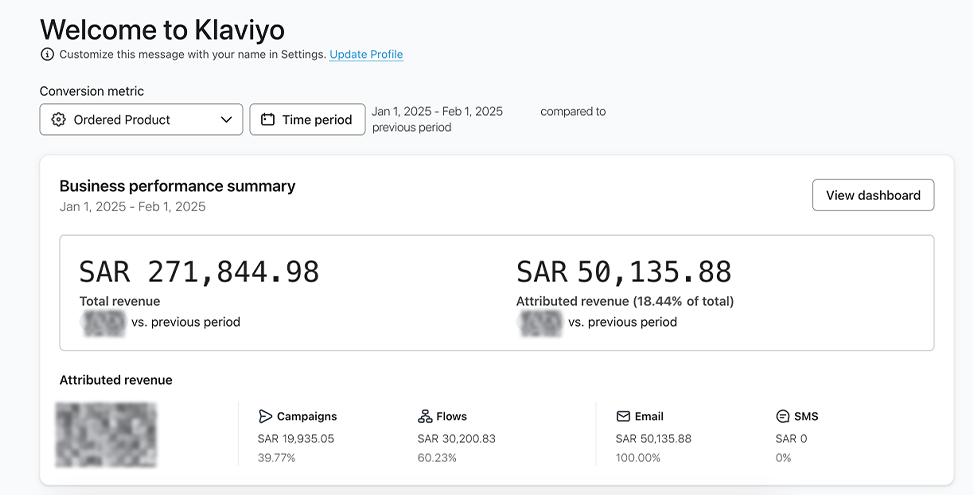Click the SAR 50,135.88 attributed revenue figure
Viewport: 973px width, 495px height.
[624, 271]
